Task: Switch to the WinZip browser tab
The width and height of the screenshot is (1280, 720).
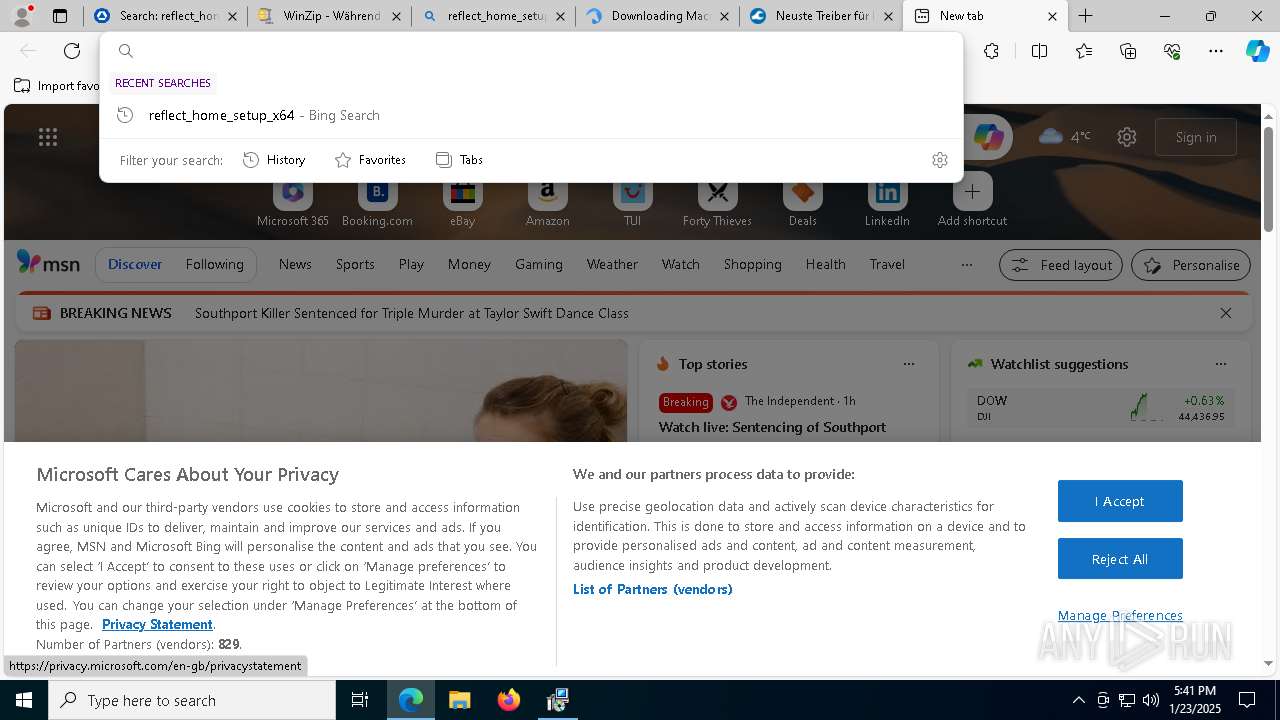Action: click(329, 16)
